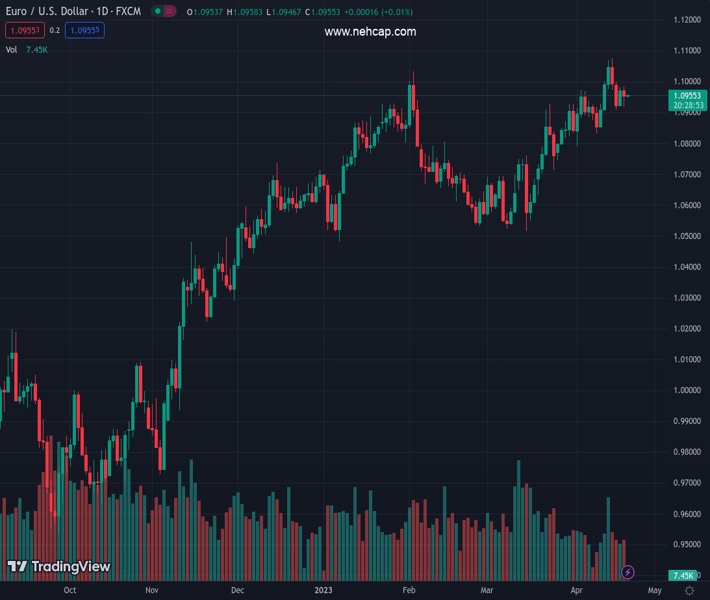The width and height of the screenshot is (710, 600).
Task: Toggle the market status indicator pill
Action: click(x=164, y=11)
